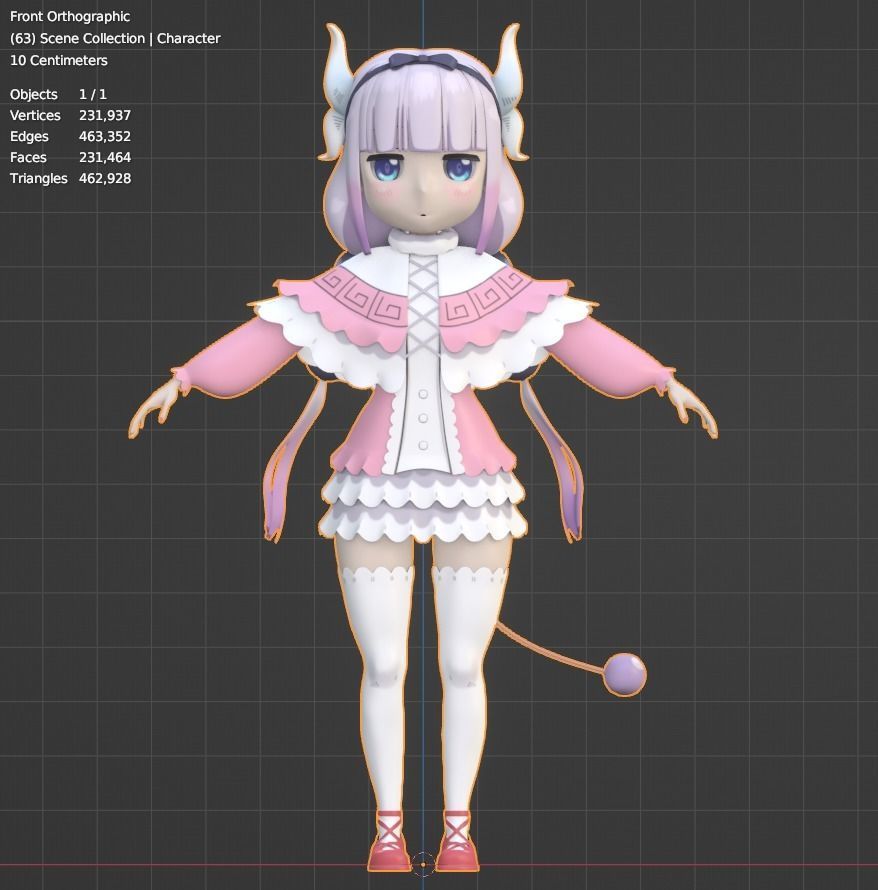
Task: Click the "Faces" statistics label
Action: (x=28, y=157)
